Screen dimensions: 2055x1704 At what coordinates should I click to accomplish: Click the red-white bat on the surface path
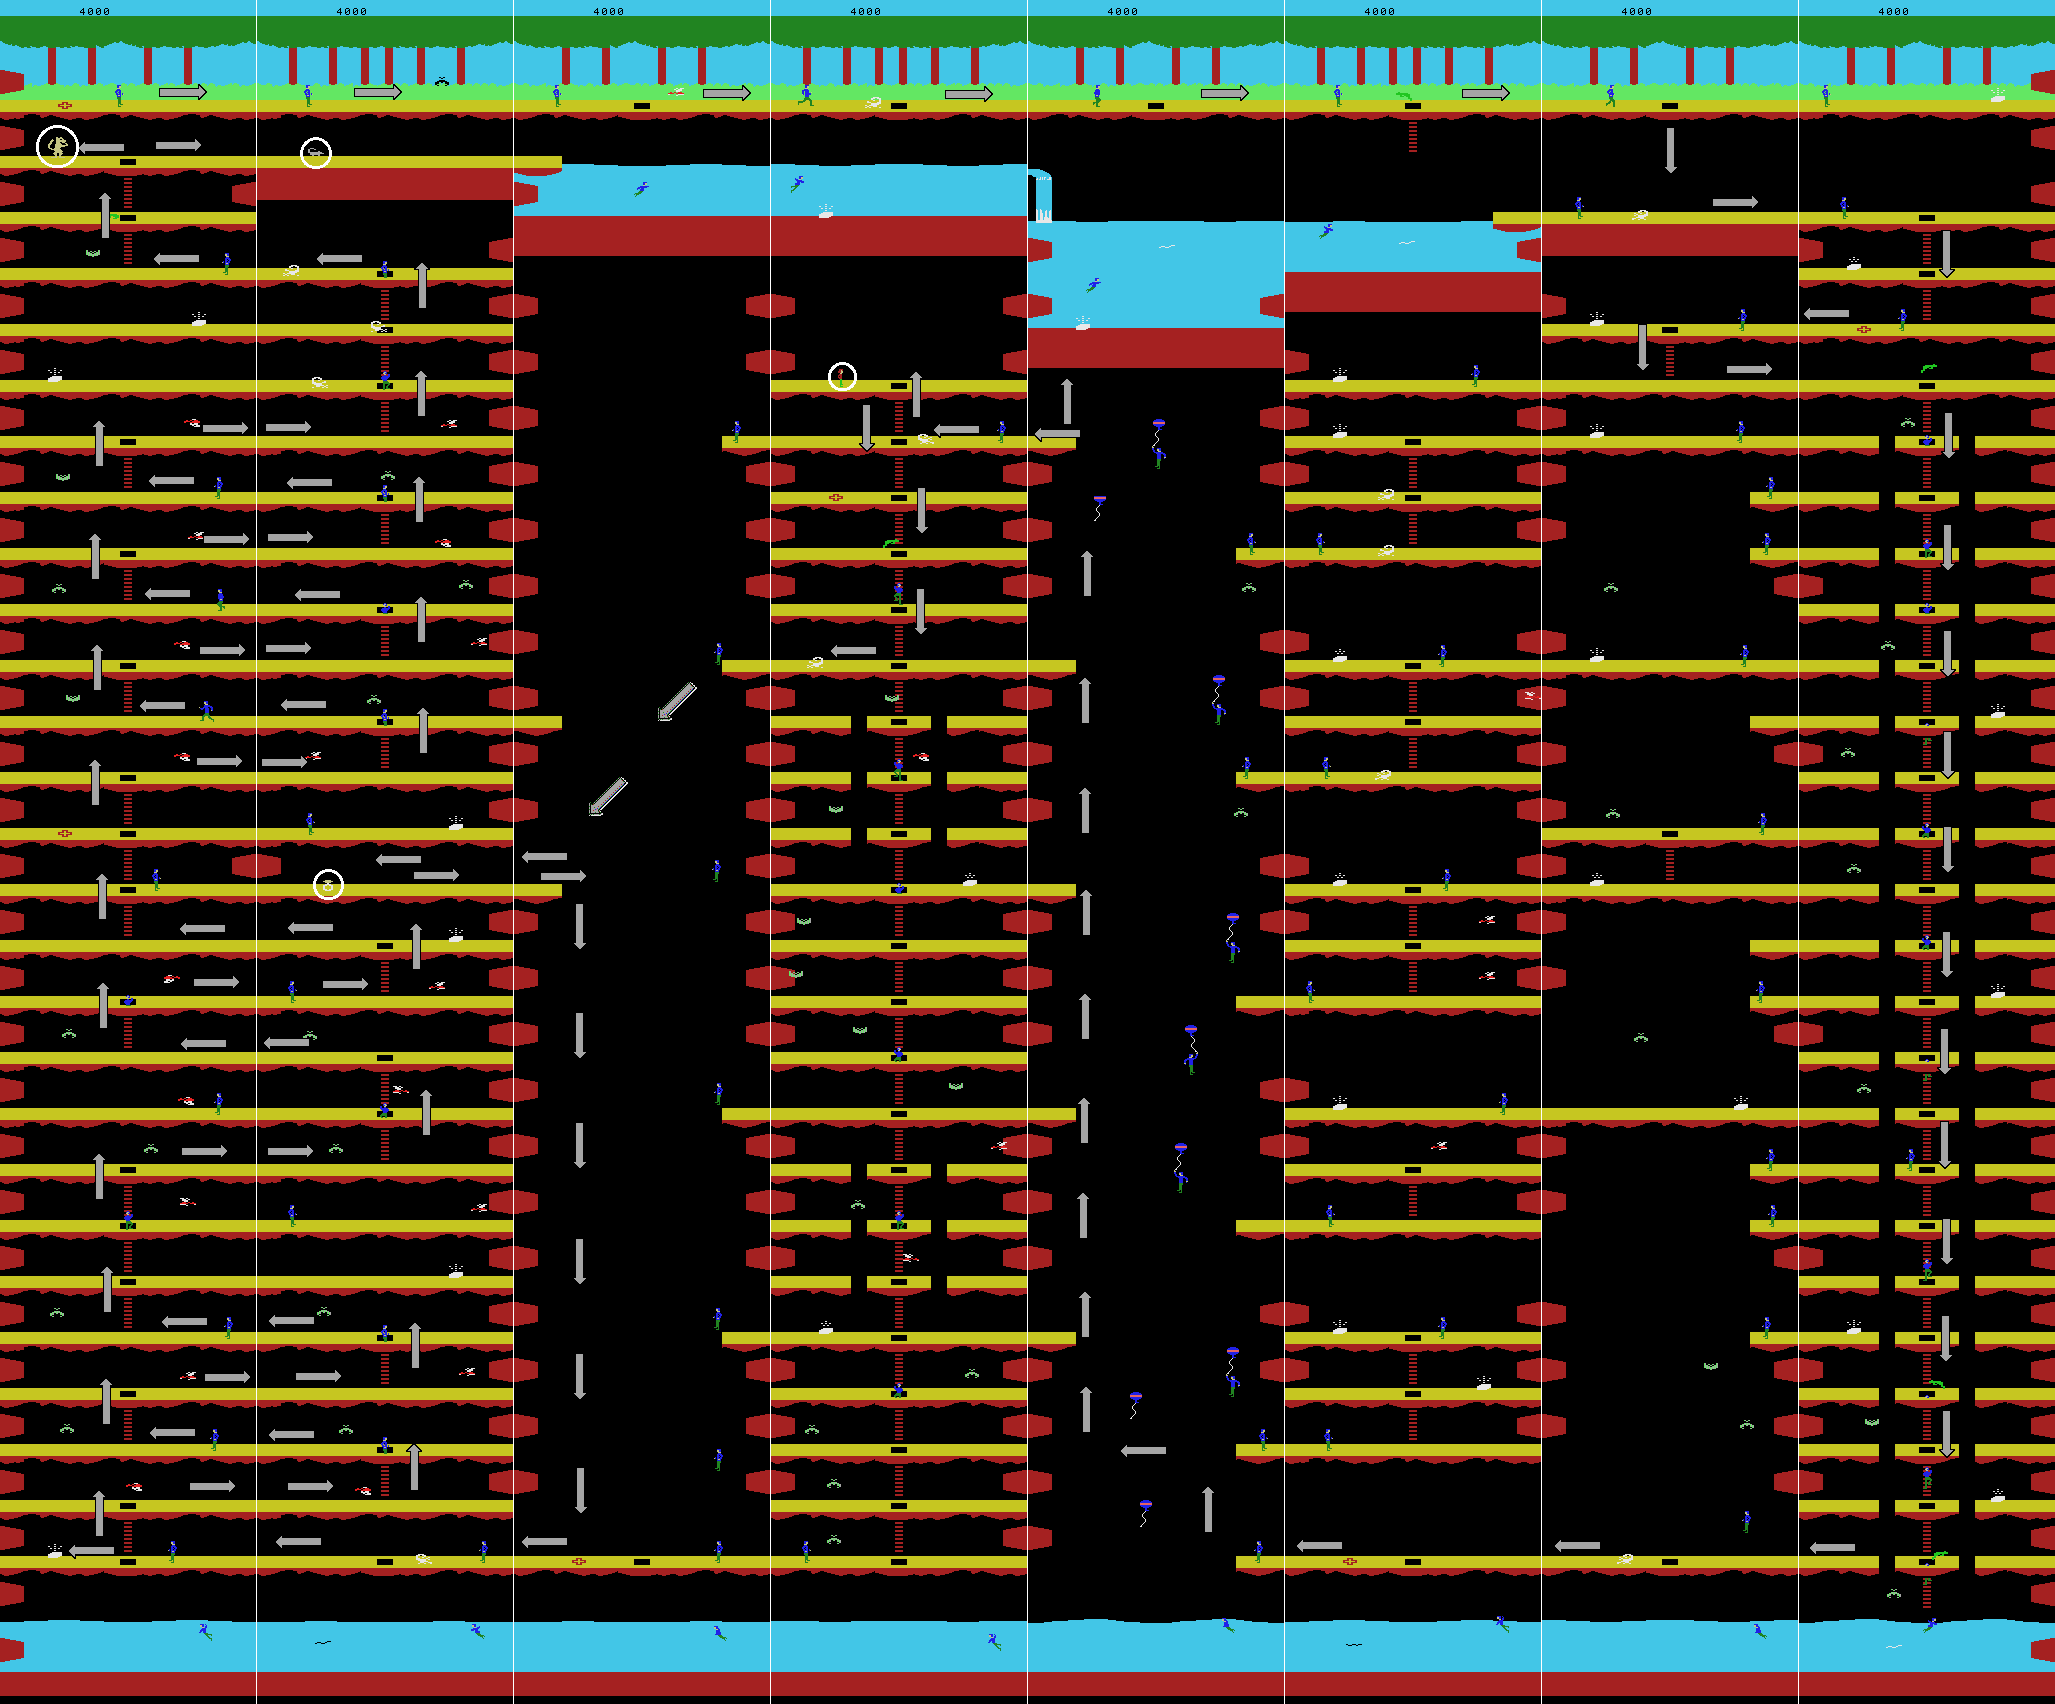pos(676,91)
